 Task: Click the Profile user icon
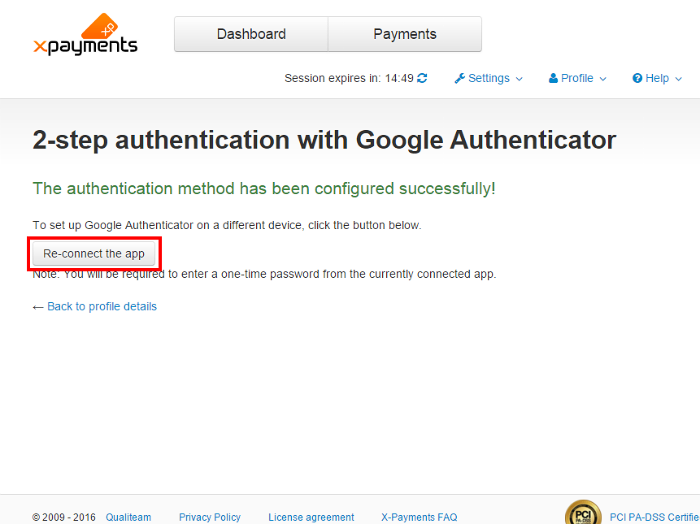coord(553,78)
